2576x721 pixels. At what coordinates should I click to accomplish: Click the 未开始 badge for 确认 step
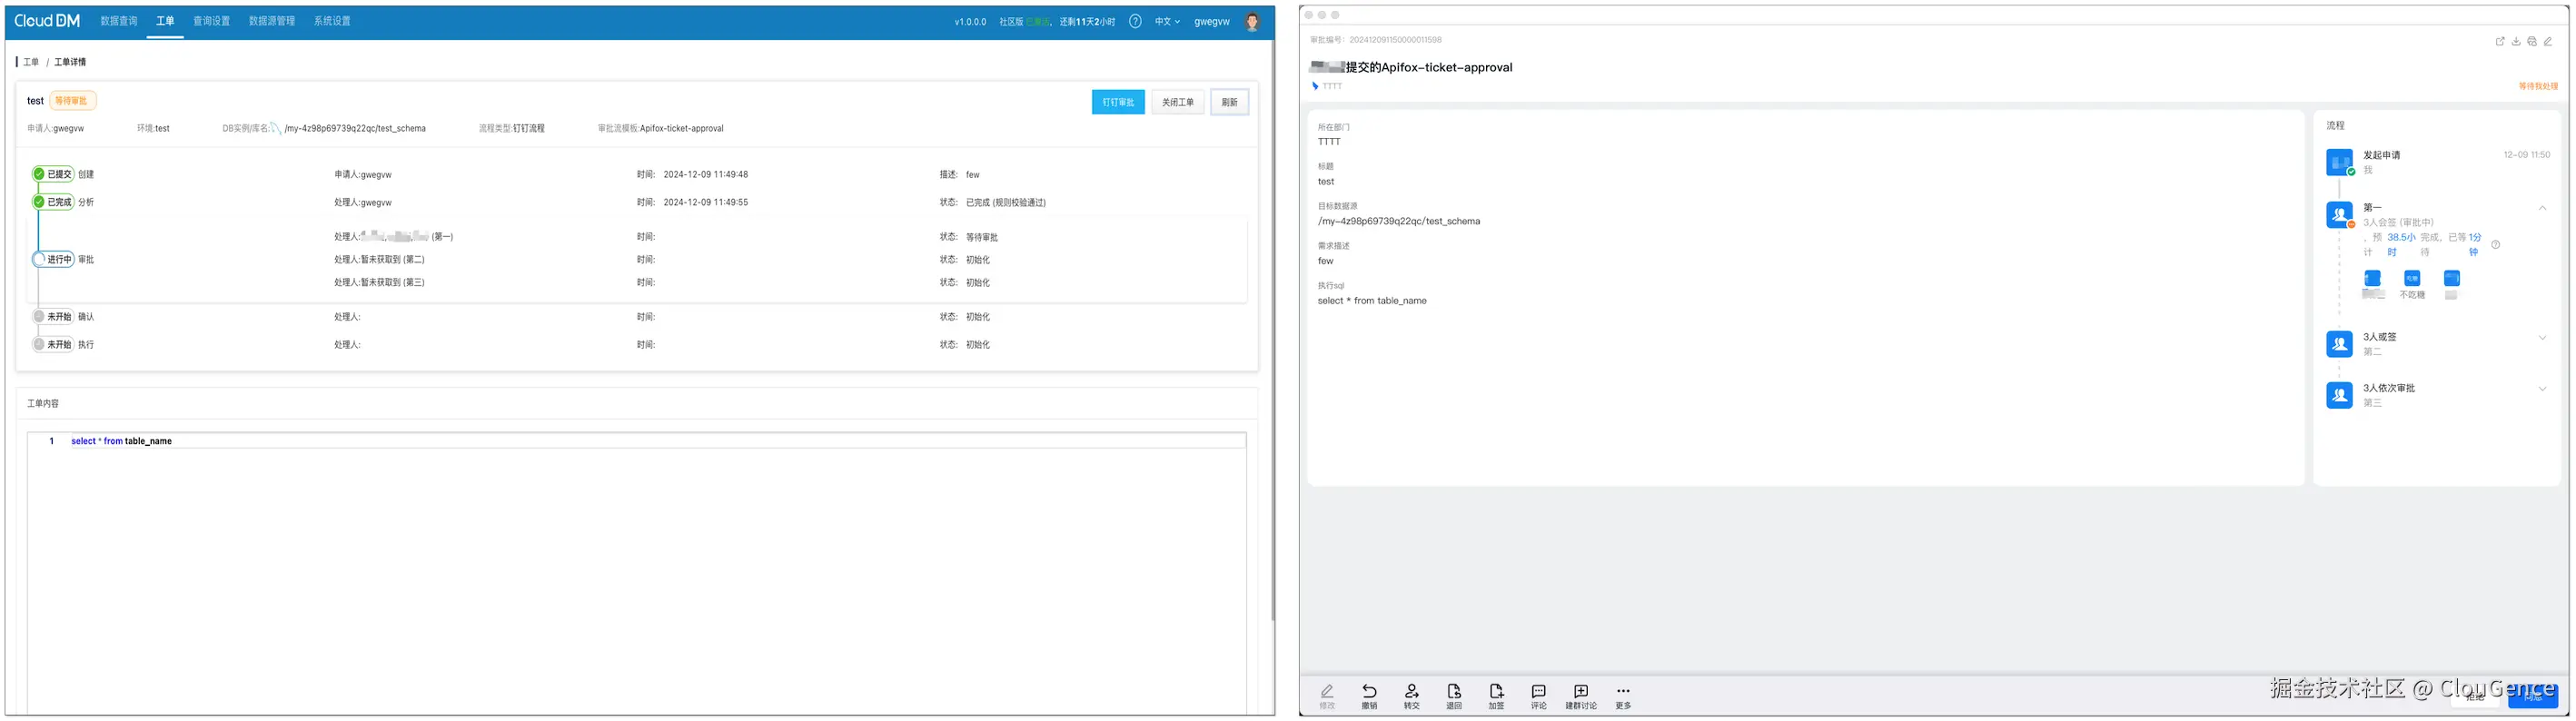pyautogui.click(x=54, y=317)
